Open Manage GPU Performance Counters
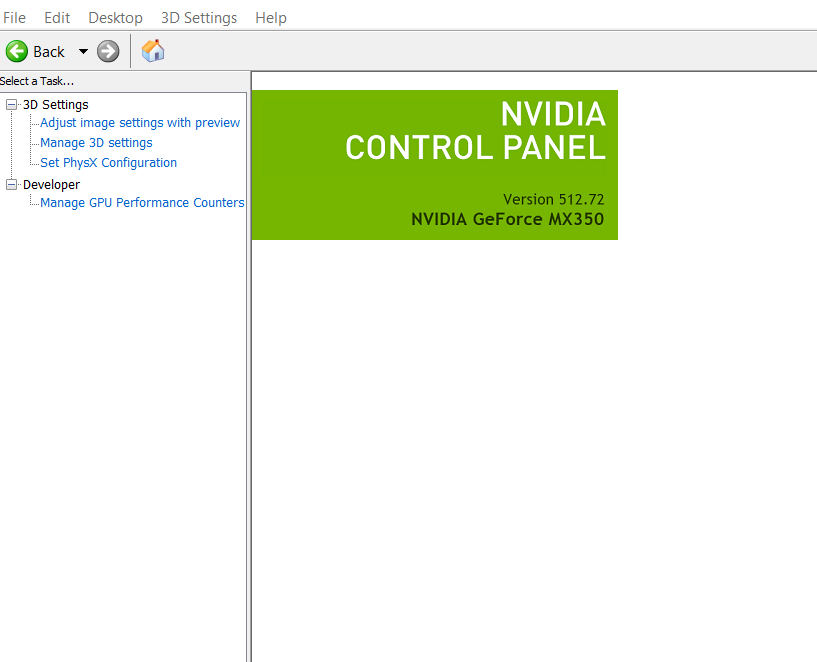The height and width of the screenshot is (662, 817). tap(142, 203)
